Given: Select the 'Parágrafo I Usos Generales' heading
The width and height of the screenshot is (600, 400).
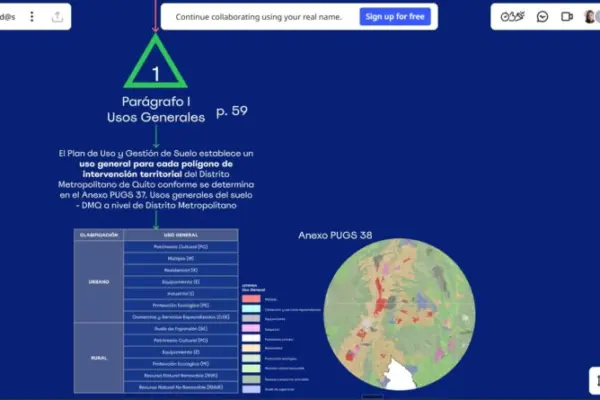Looking at the screenshot, I should (155, 110).
